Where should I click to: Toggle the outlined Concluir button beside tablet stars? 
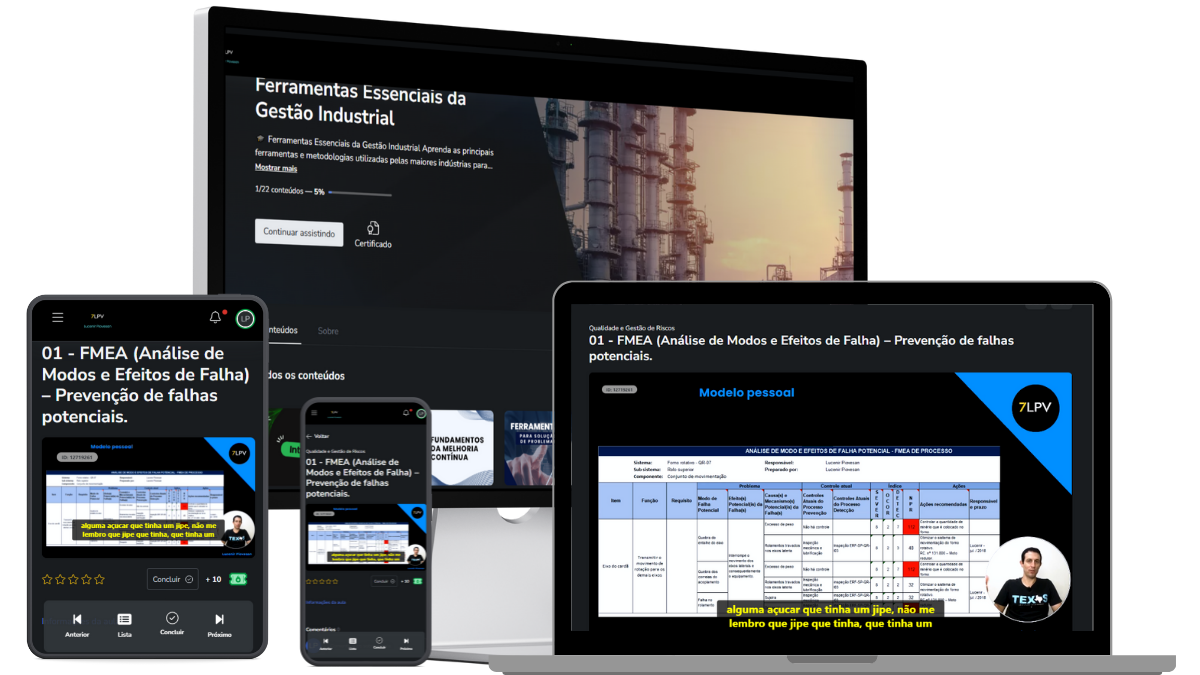(x=172, y=579)
